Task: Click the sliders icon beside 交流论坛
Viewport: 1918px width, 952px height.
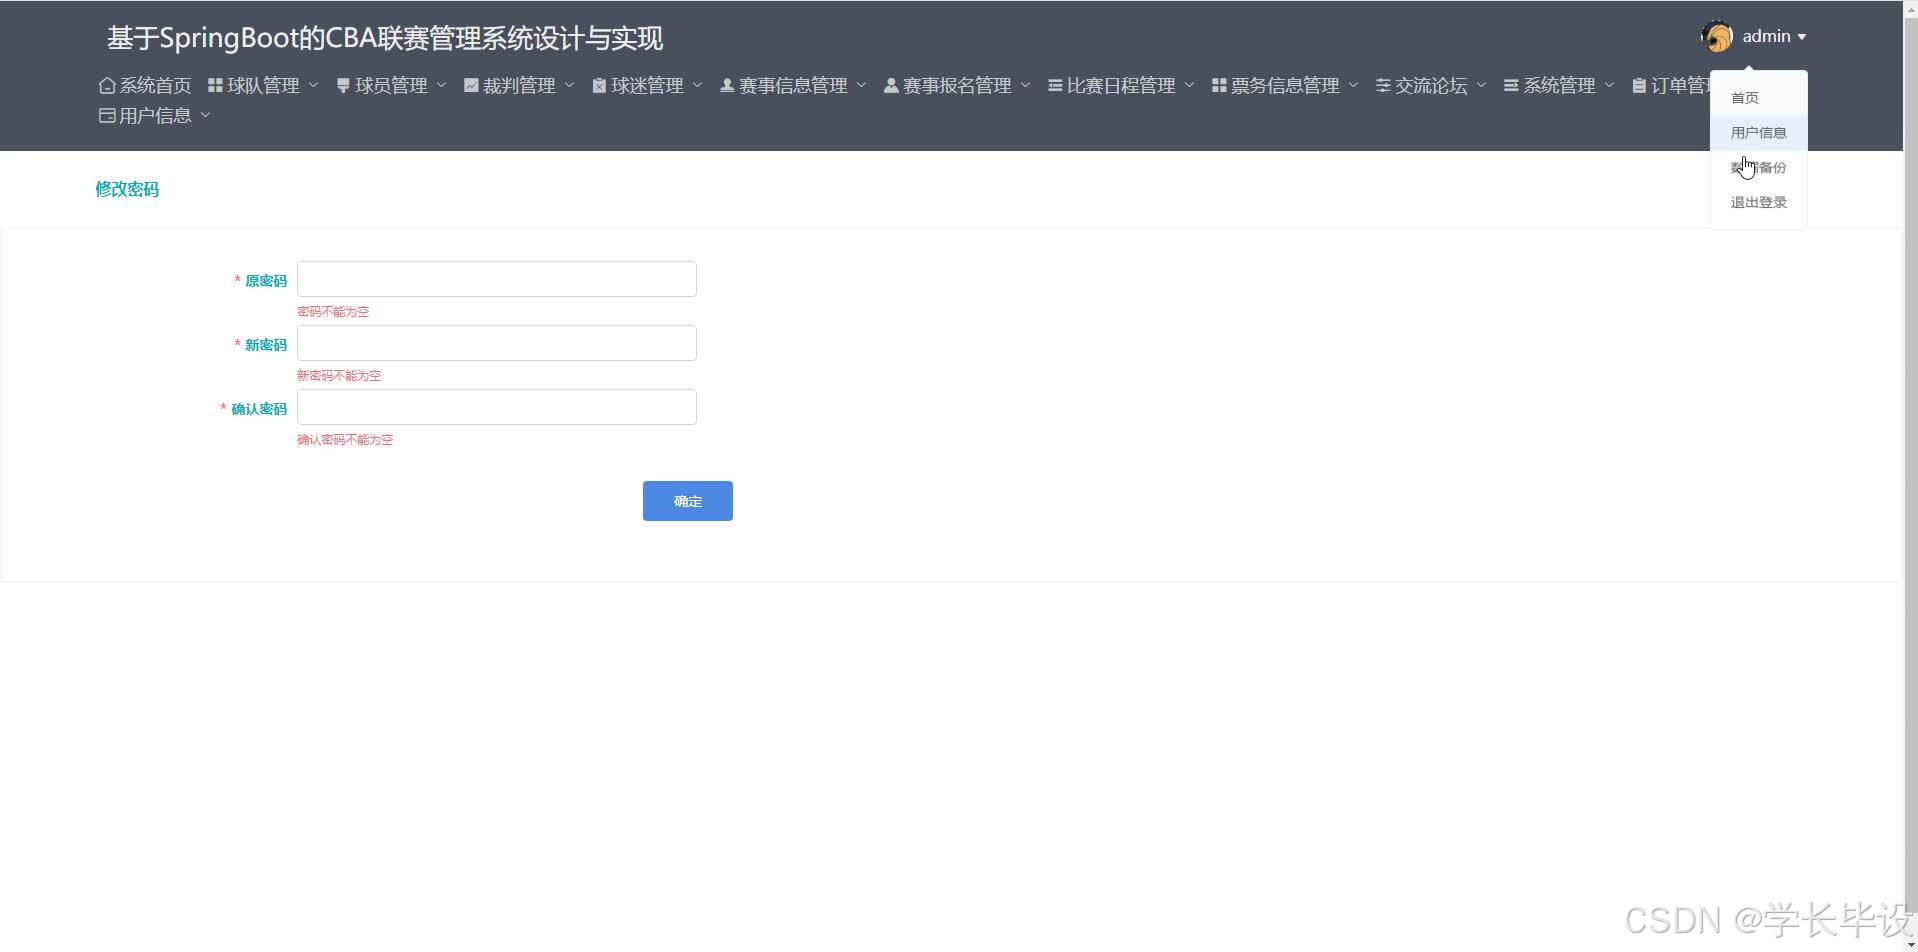Action: 1383,86
